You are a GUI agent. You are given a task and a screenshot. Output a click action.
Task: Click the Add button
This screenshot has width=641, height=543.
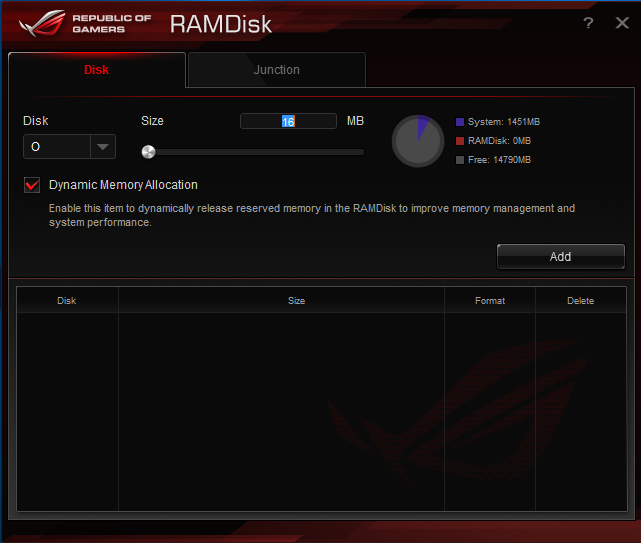click(x=560, y=257)
